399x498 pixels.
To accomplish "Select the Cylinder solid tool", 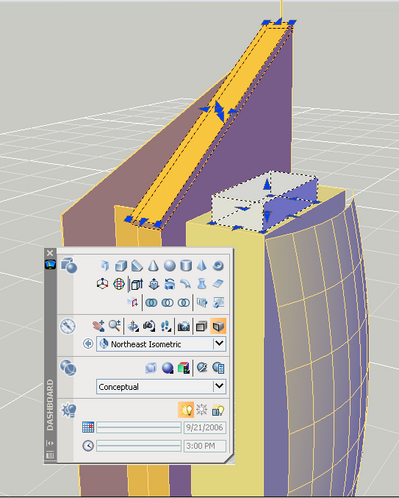I will tap(186, 266).
